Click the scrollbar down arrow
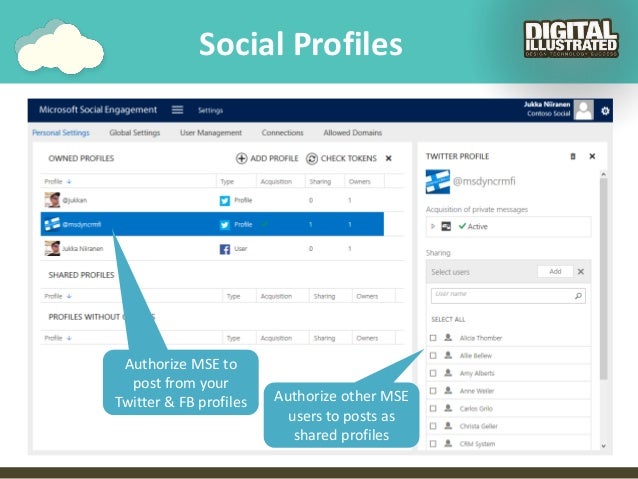The image size is (638, 479). pyautogui.click(x=603, y=446)
